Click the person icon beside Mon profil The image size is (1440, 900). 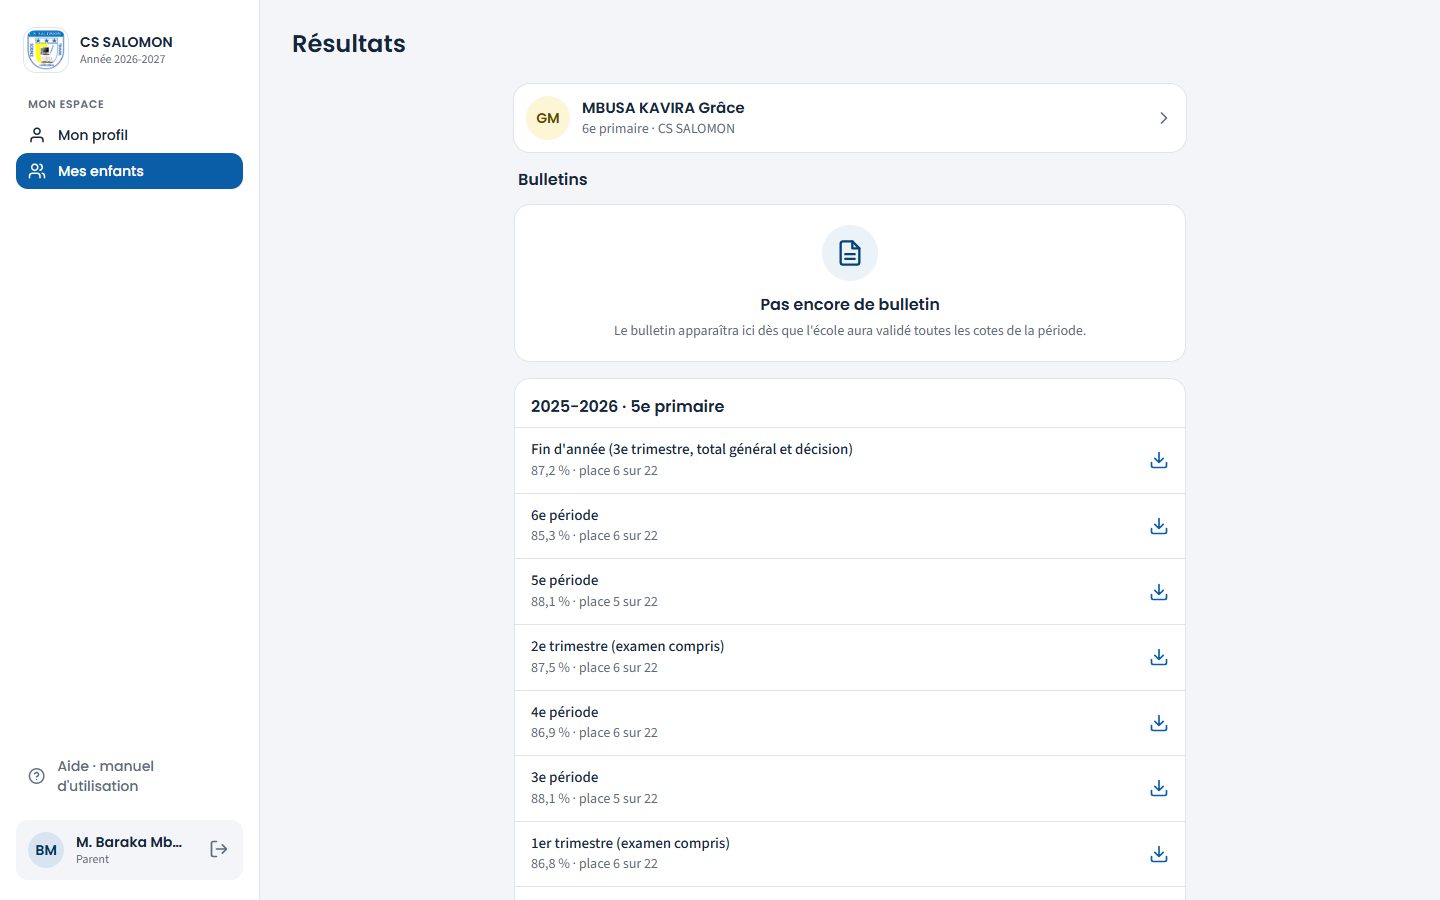37,135
